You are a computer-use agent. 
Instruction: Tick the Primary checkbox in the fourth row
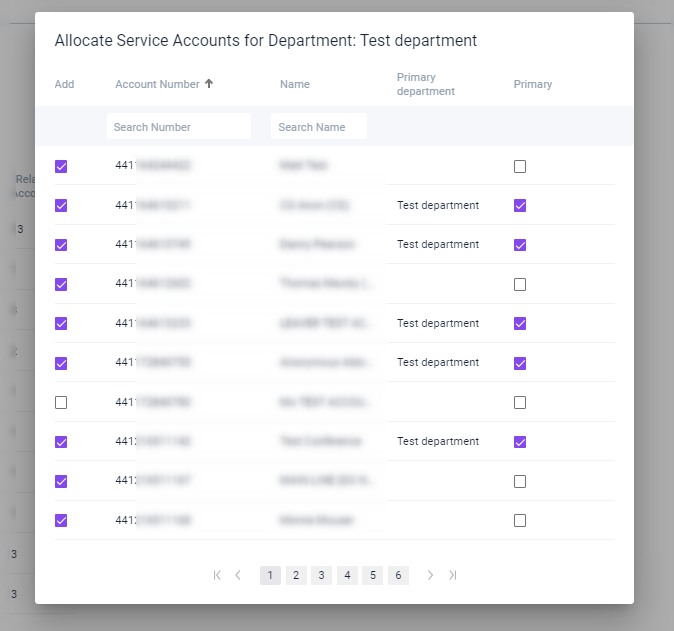pyautogui.click(x=520, y=284)
